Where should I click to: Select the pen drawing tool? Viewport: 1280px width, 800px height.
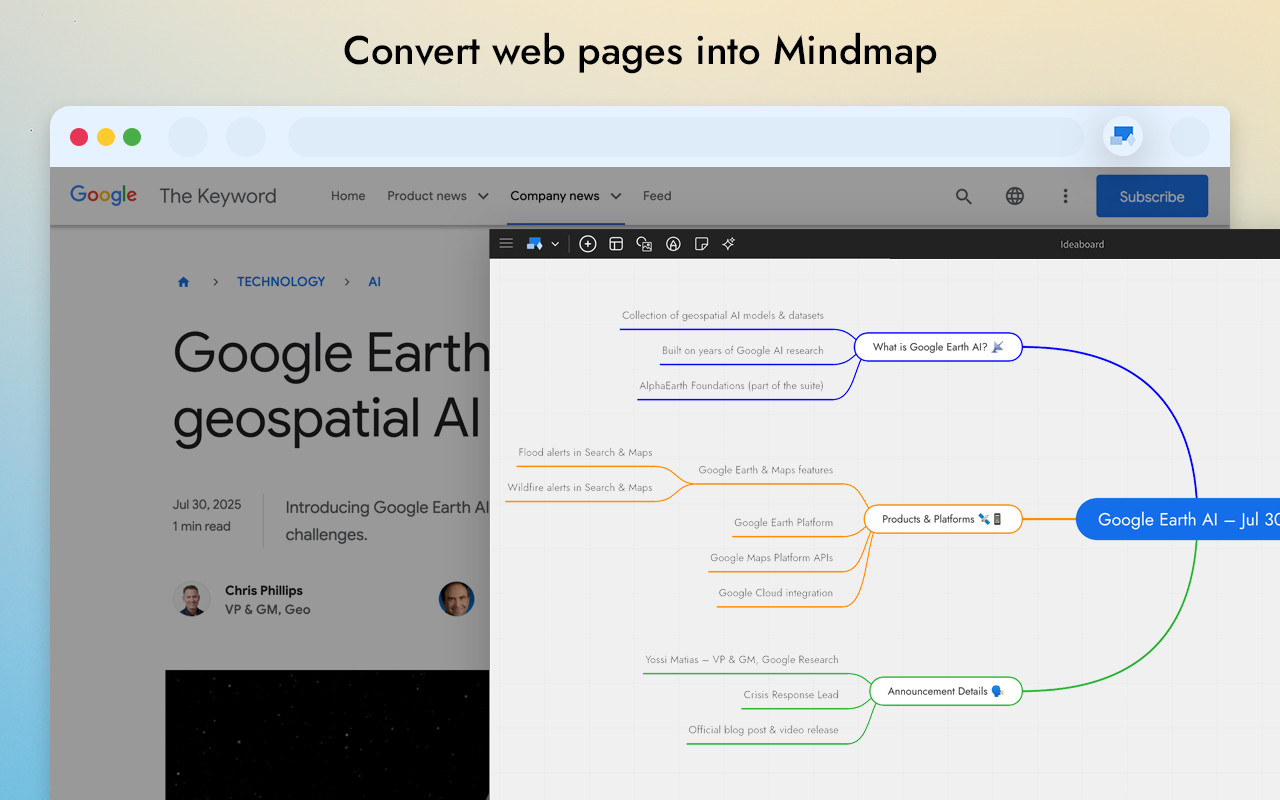coord(673,244)
